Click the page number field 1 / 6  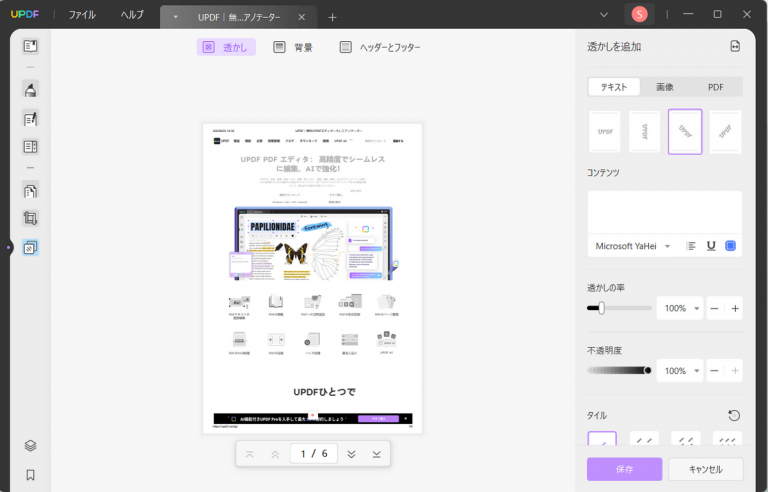pos(314,454)
